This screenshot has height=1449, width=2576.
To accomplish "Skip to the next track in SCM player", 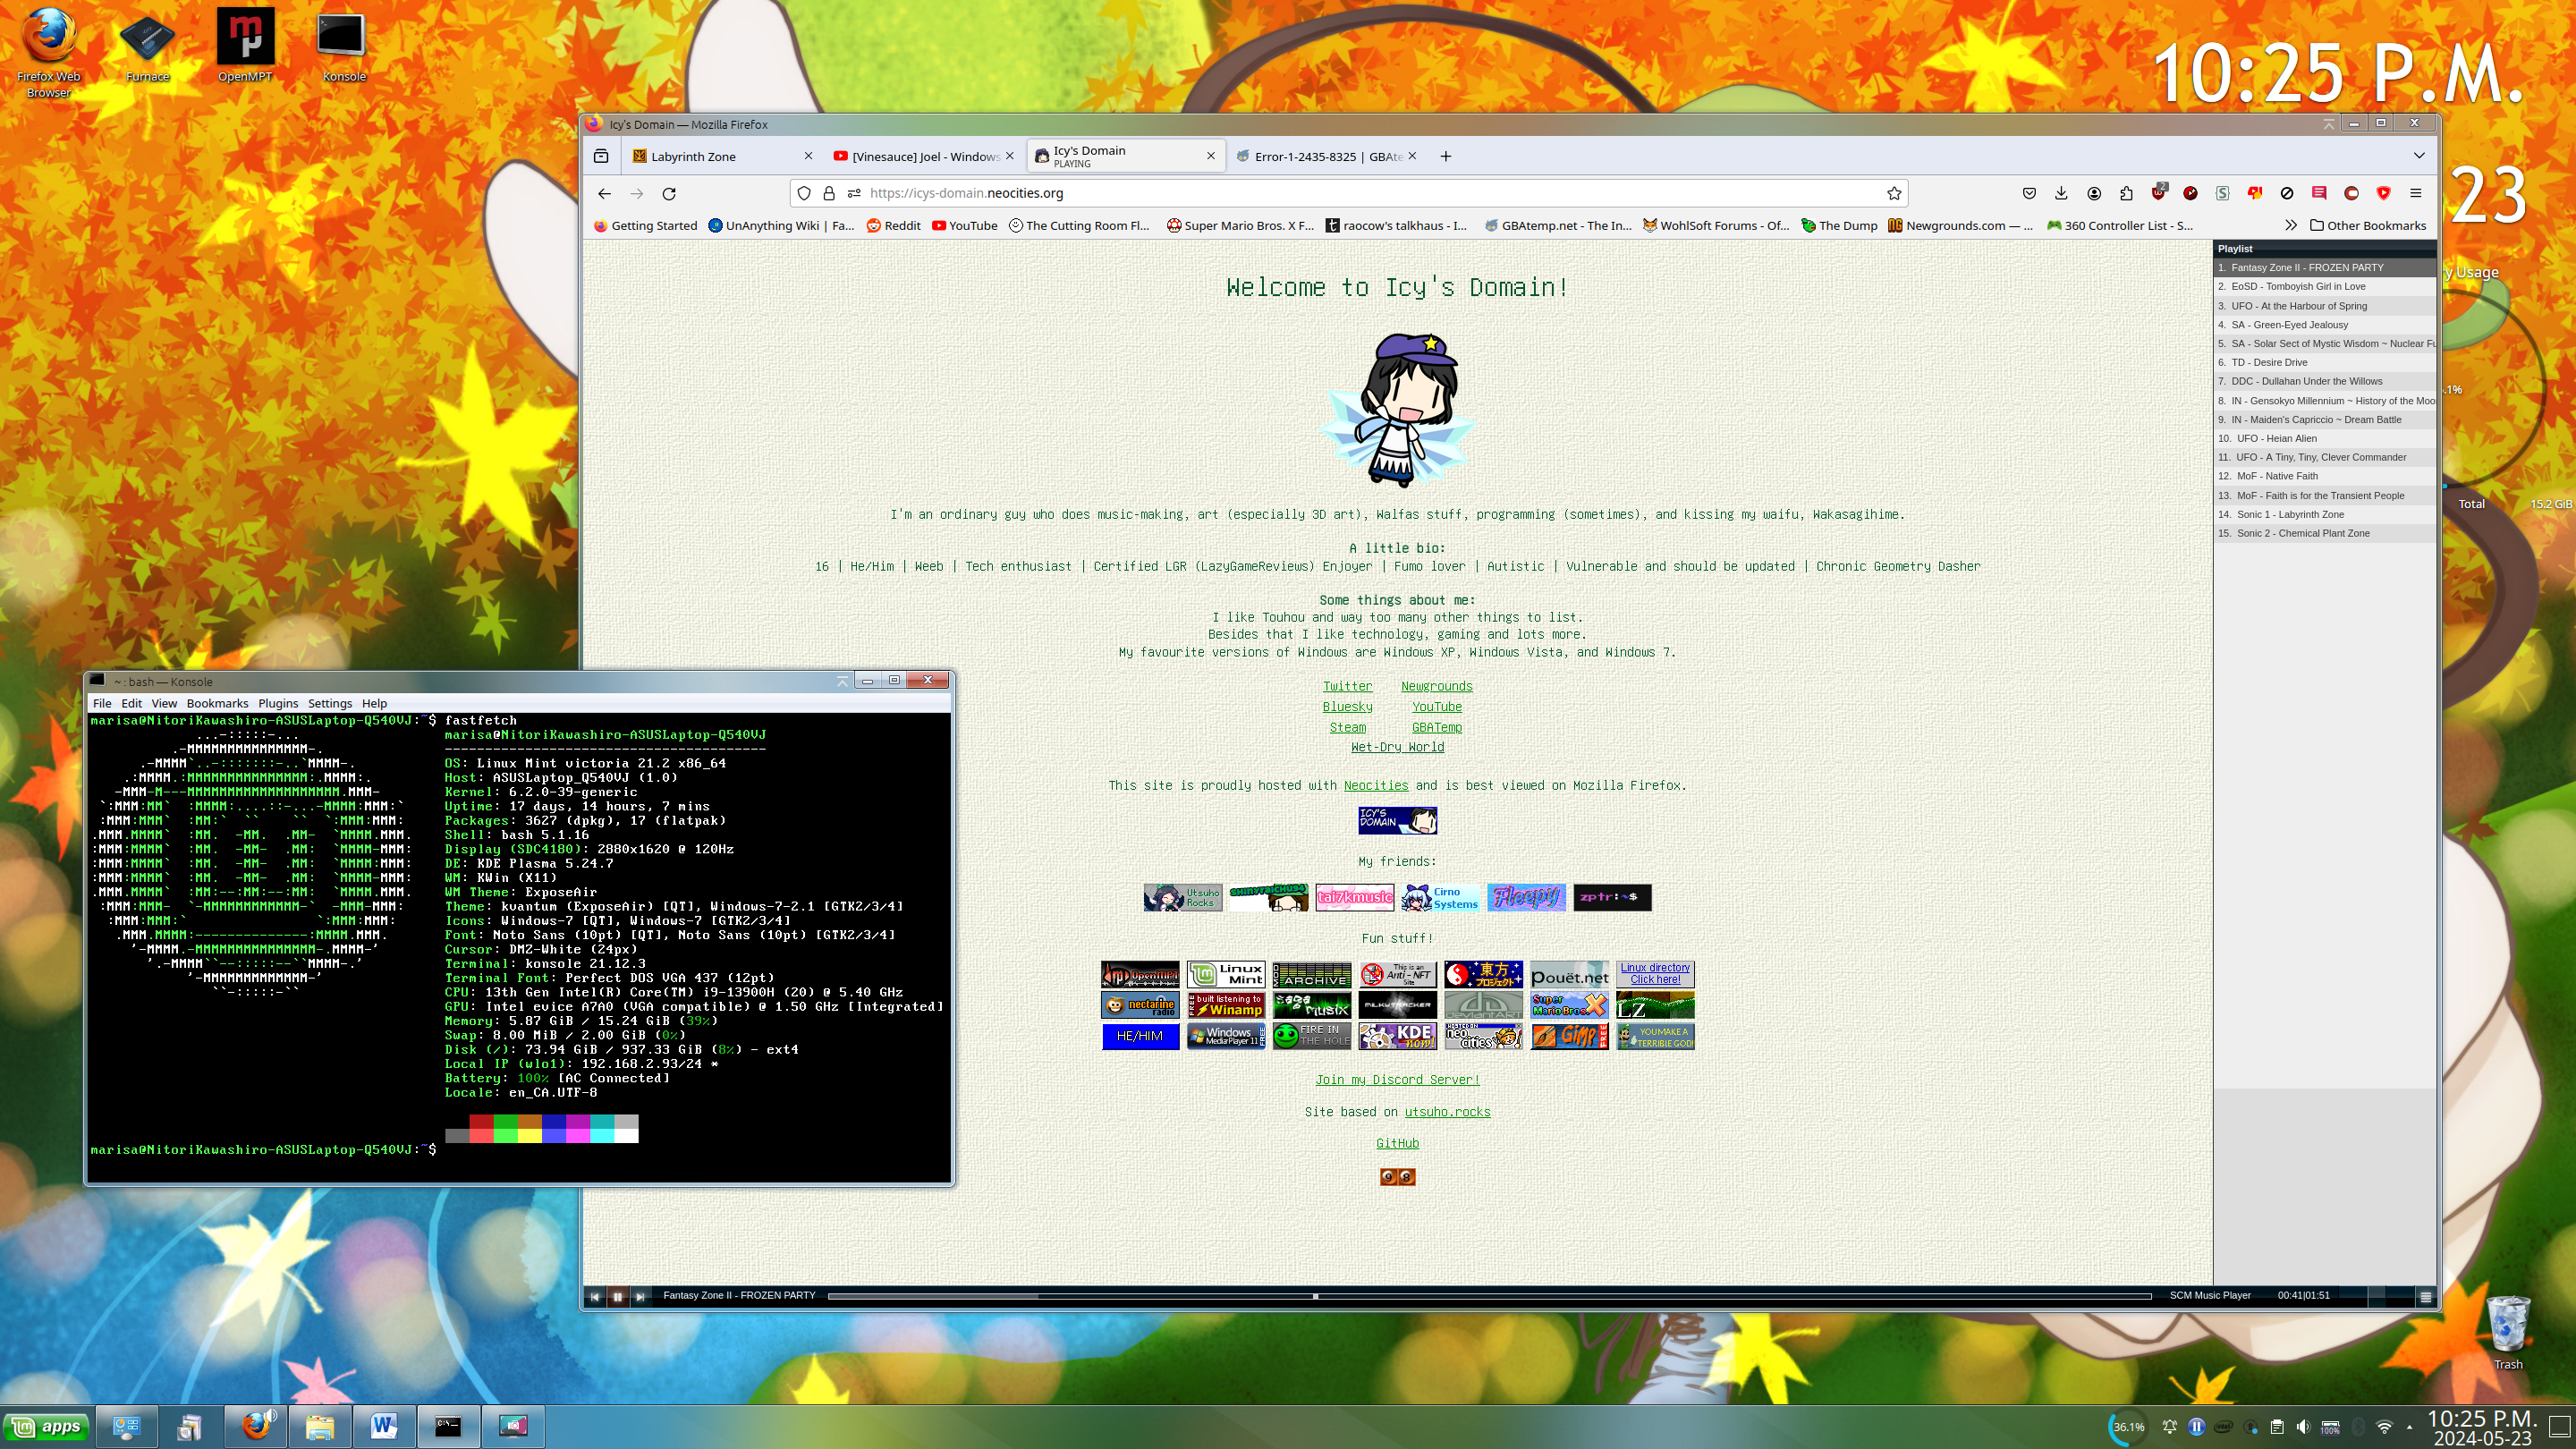I will [640, 1296].
